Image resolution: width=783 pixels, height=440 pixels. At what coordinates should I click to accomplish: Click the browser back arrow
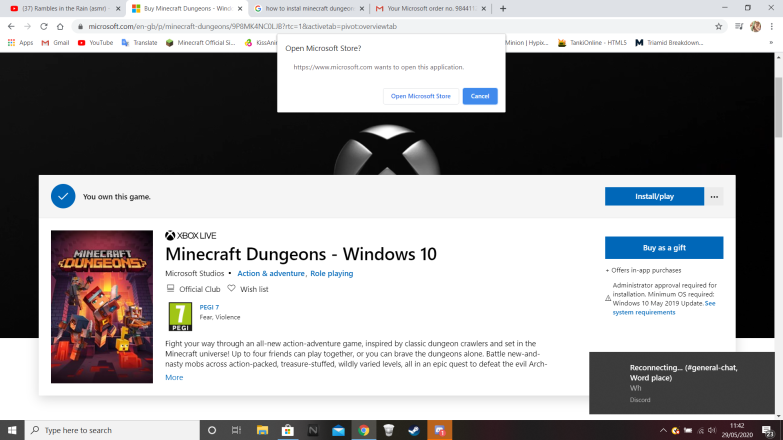[11, 26]
